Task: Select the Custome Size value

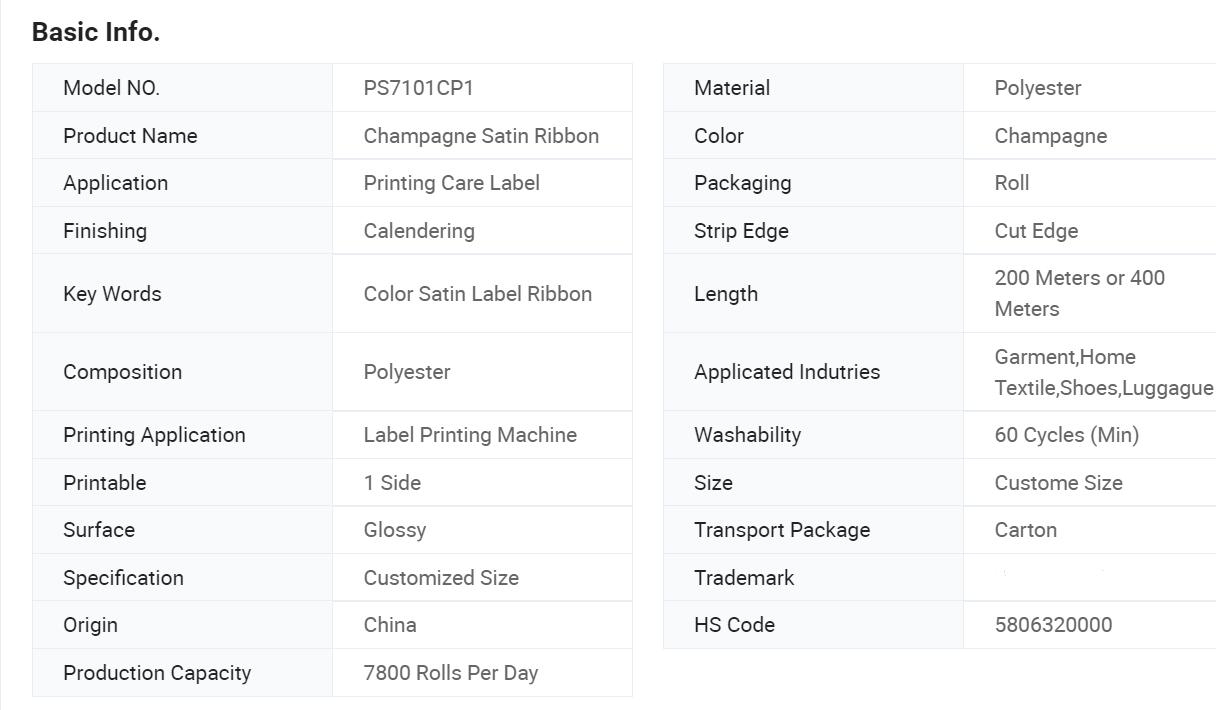Action: coord(1058,483)
